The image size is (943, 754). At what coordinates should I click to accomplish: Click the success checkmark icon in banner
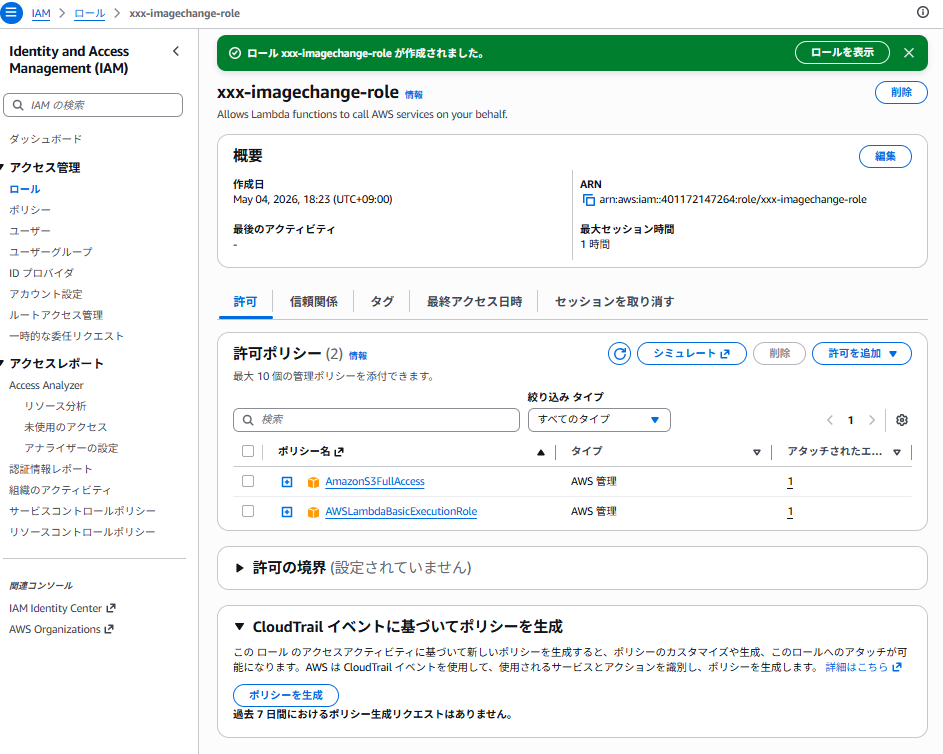235,53
